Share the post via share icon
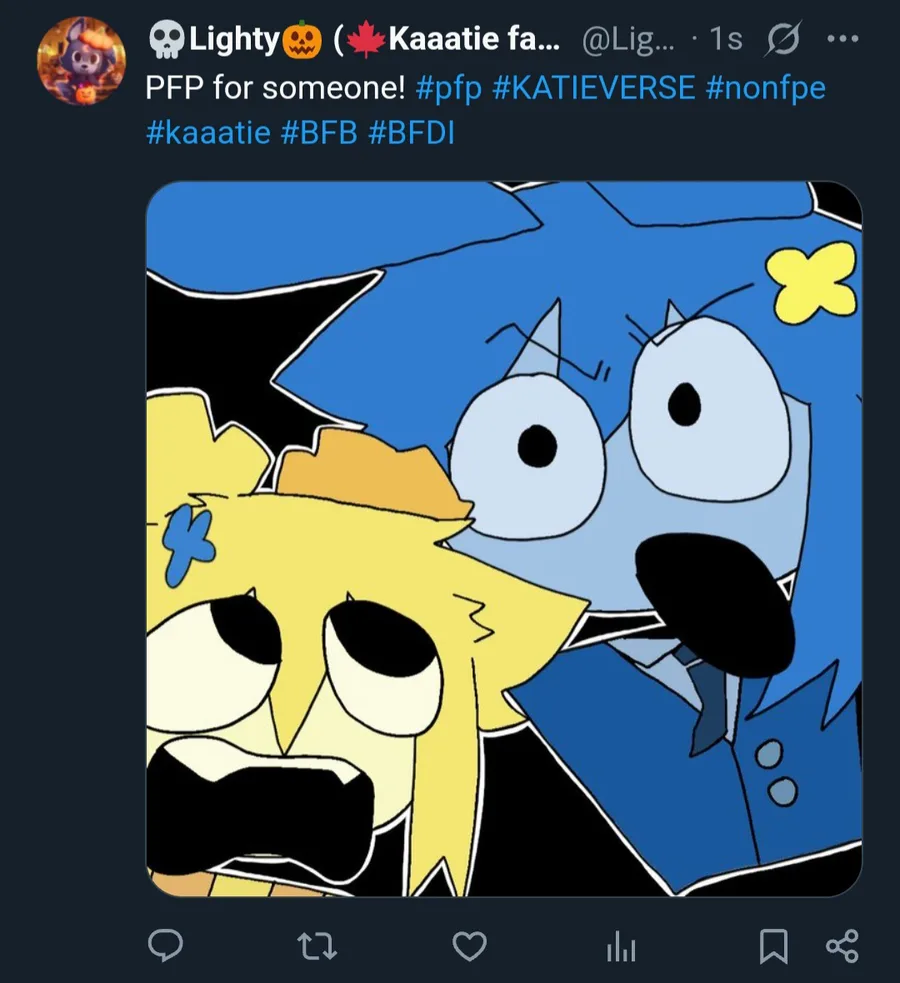Image resolution: width=900 pixels, height=983 pixels. (x=843, y=945)
